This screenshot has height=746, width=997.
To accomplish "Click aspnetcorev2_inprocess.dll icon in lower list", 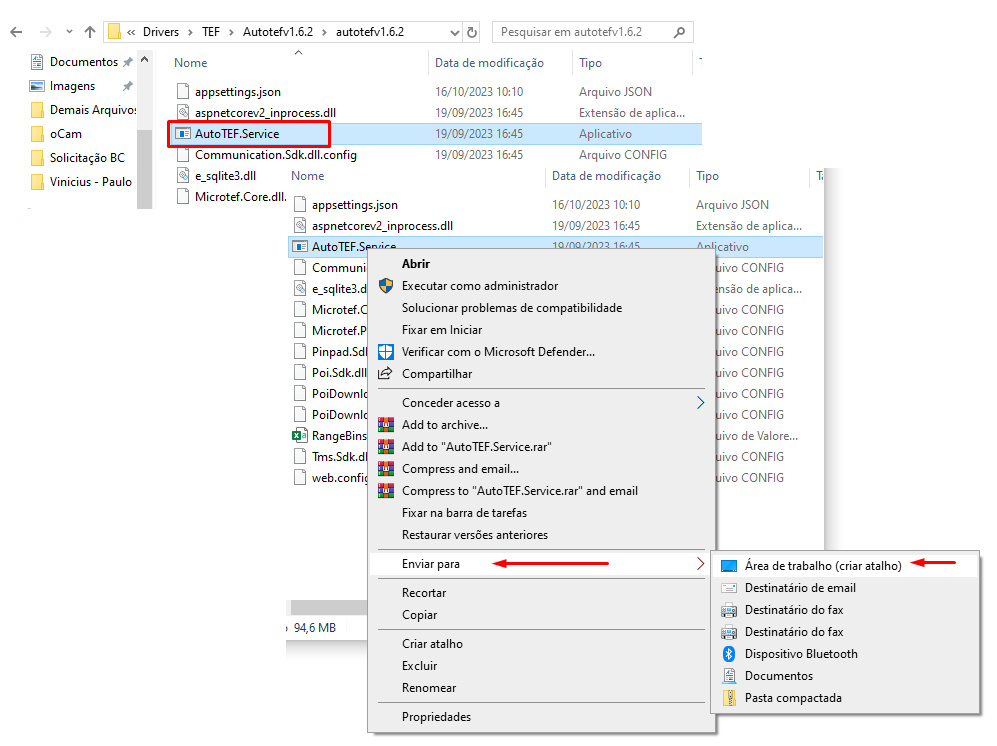I will (x=300, y=226).
